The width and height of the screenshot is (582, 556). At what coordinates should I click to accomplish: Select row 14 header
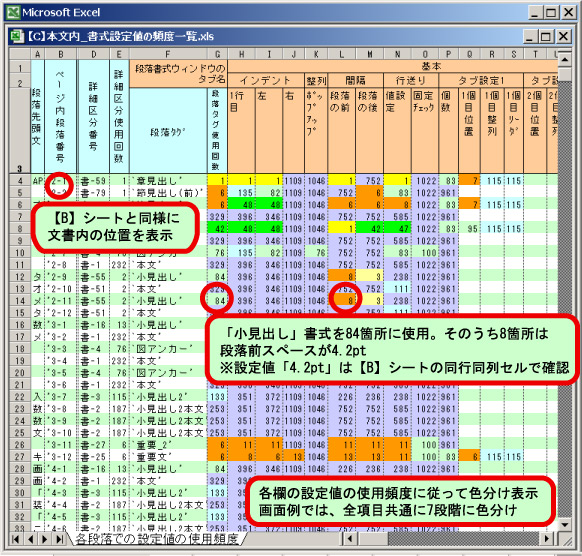tap(20, 301)
